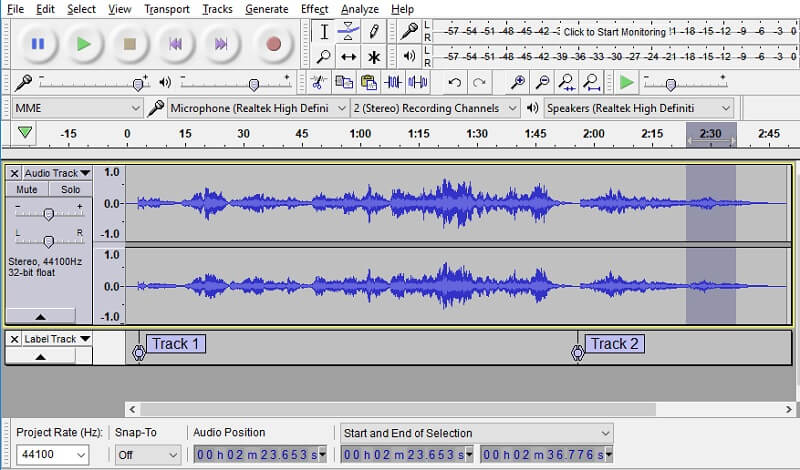This screenshot has width=800, height=470.
Task: Click the Cut scissors icon
Action: tap(318, 82)
